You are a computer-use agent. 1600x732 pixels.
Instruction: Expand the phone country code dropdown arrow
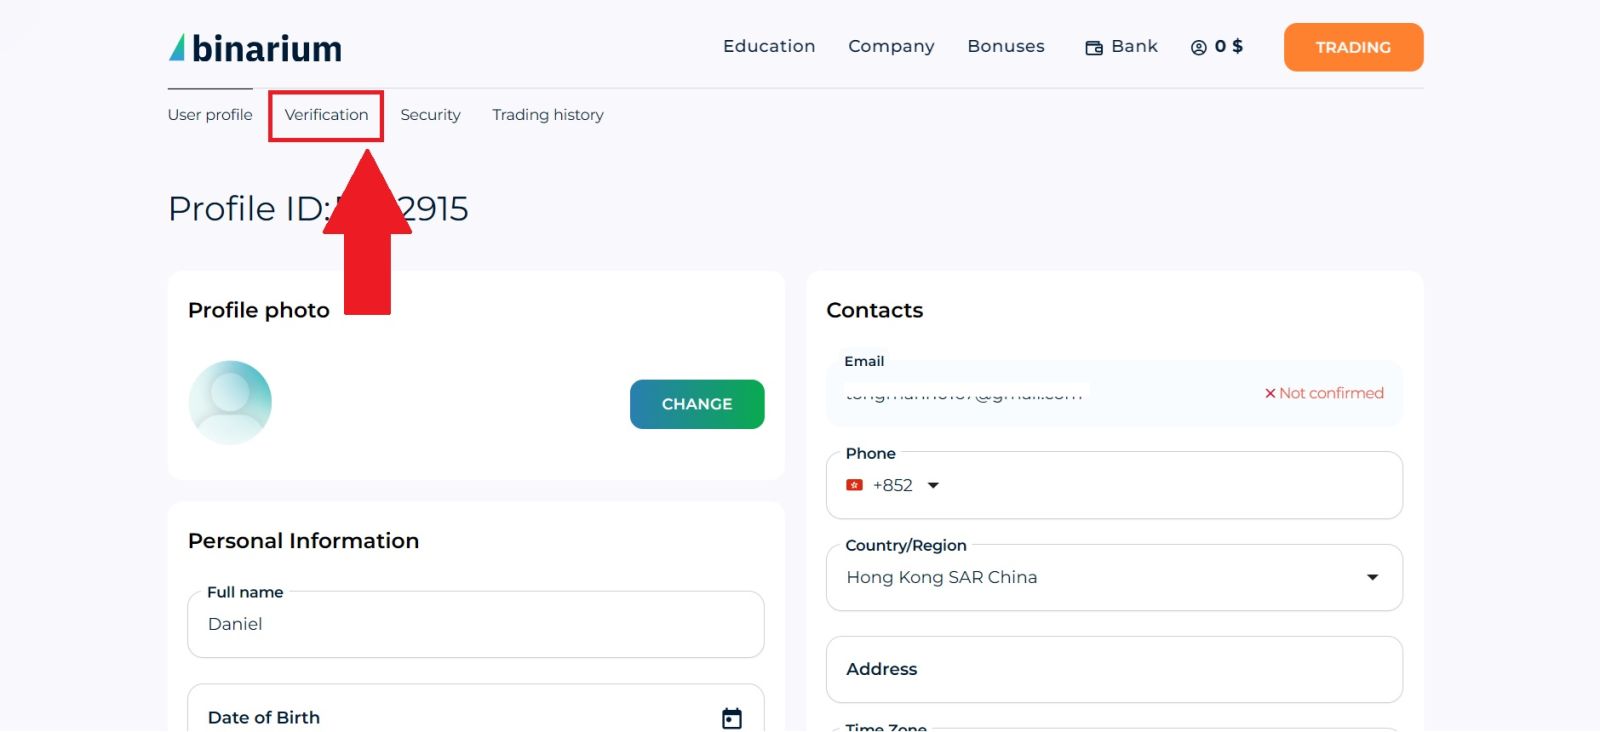[x=933, y=486]
